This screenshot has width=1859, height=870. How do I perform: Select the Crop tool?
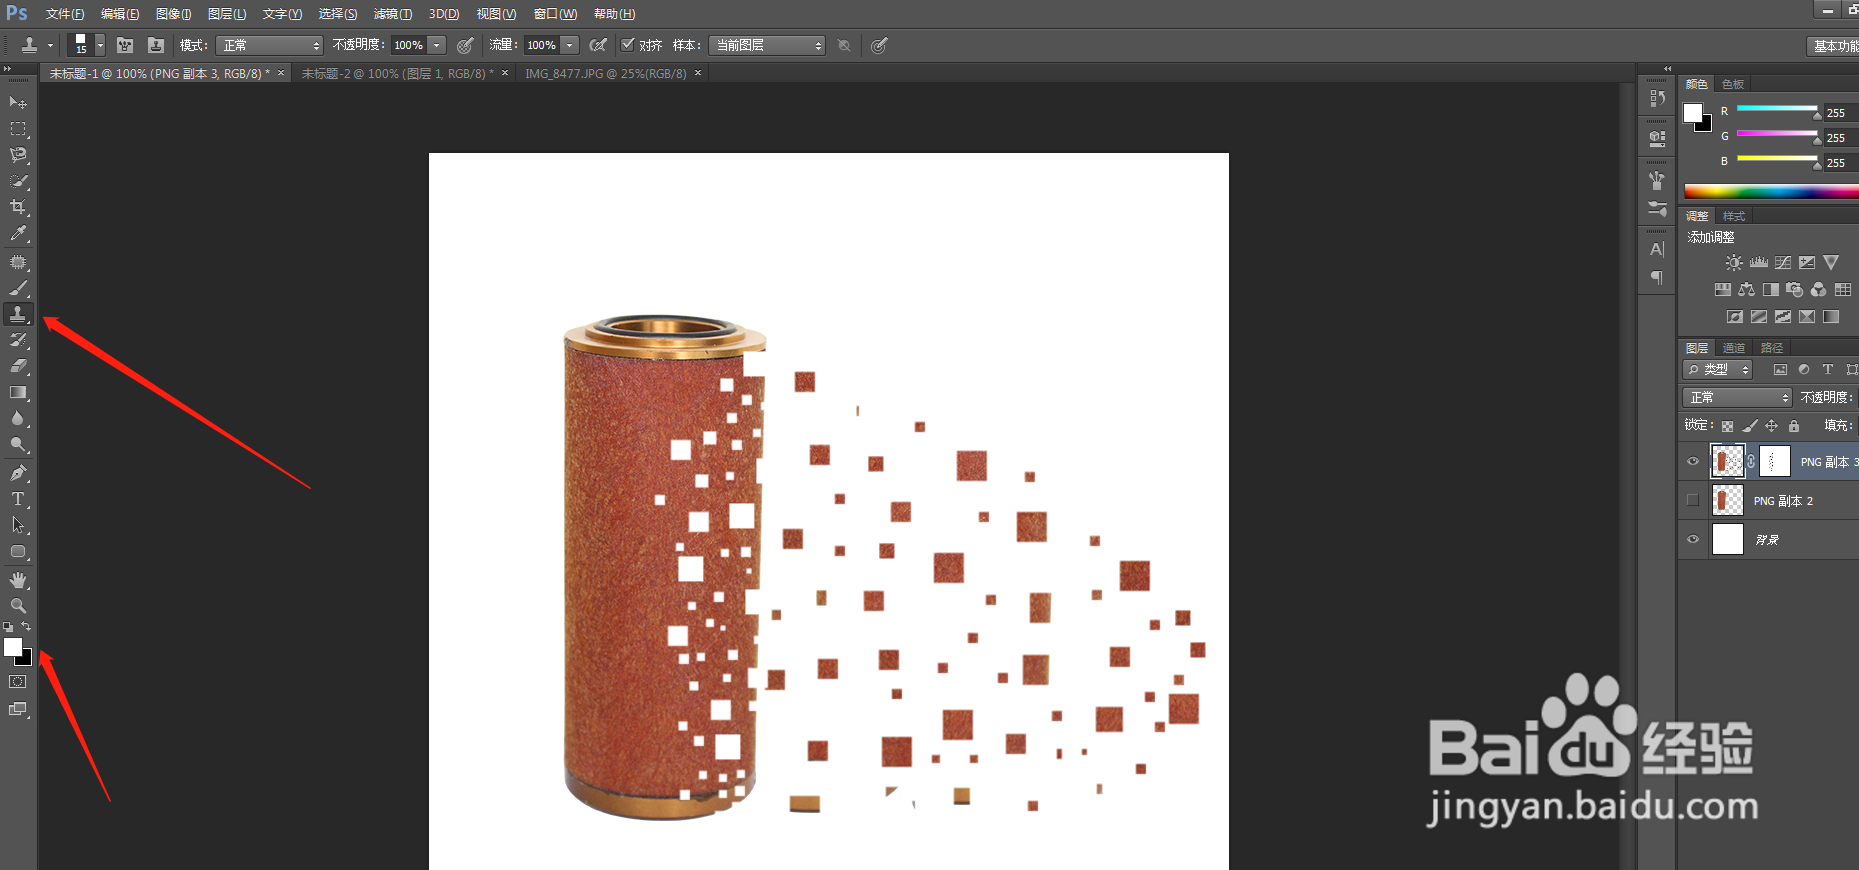coord(18,207)
